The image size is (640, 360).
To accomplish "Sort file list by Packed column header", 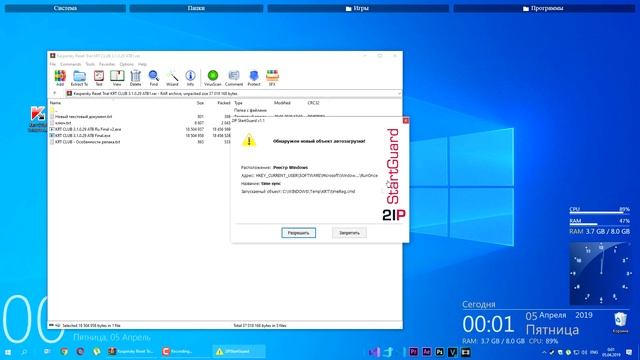I will [x=224, y=103].
